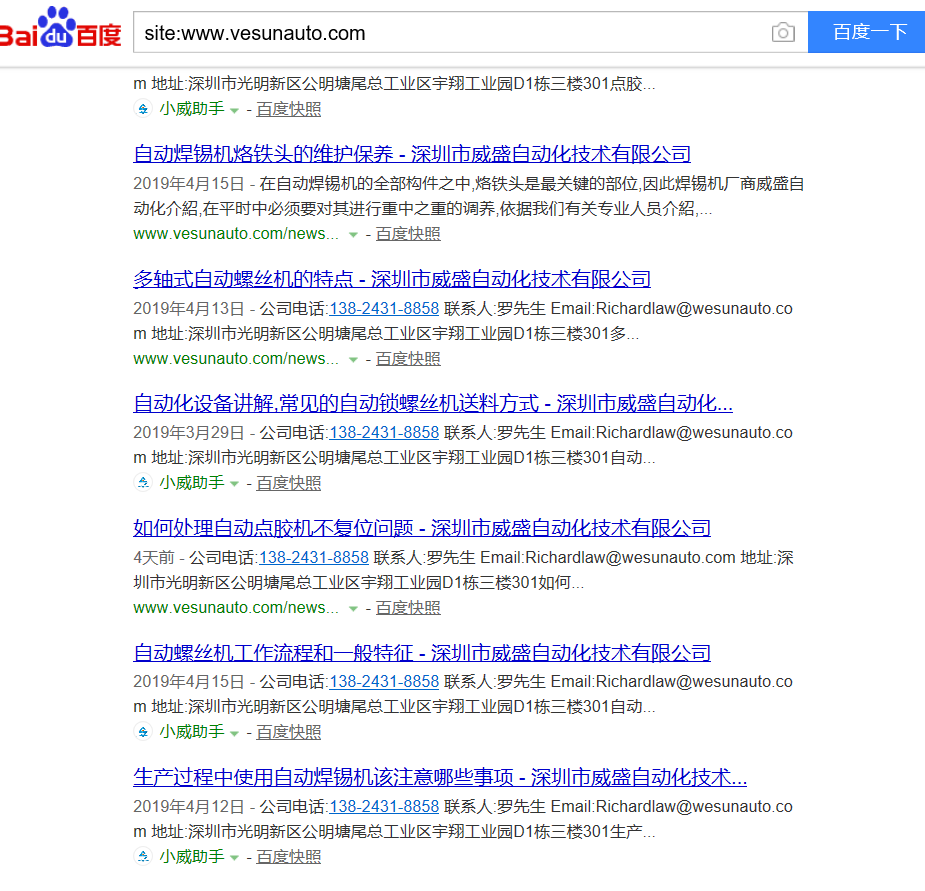The height and width of the screenshot is (891, 925).
Task: Click the 百度一下 search button
Action: [x=868, y=32]
